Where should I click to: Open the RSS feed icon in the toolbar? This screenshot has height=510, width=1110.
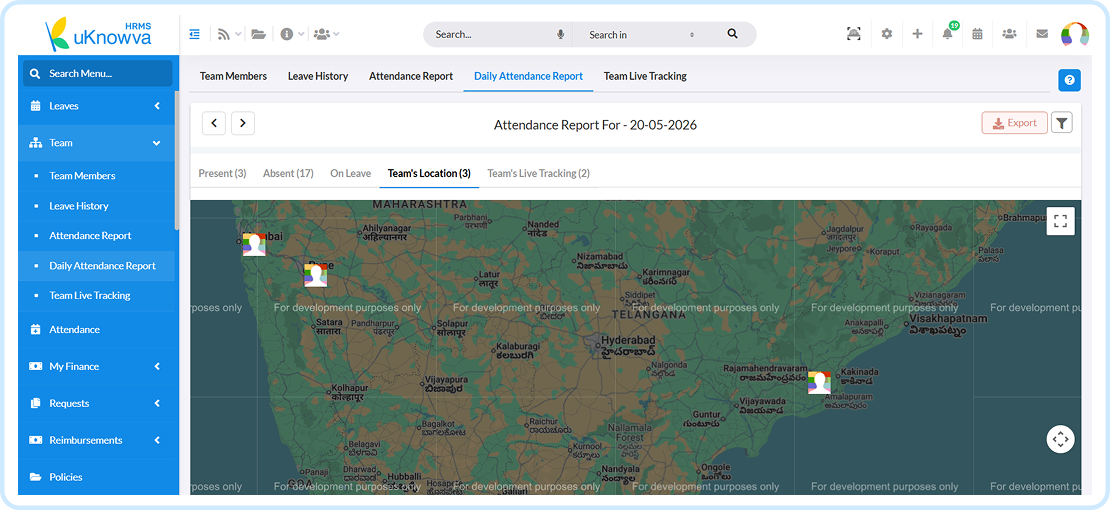[224, 34]
